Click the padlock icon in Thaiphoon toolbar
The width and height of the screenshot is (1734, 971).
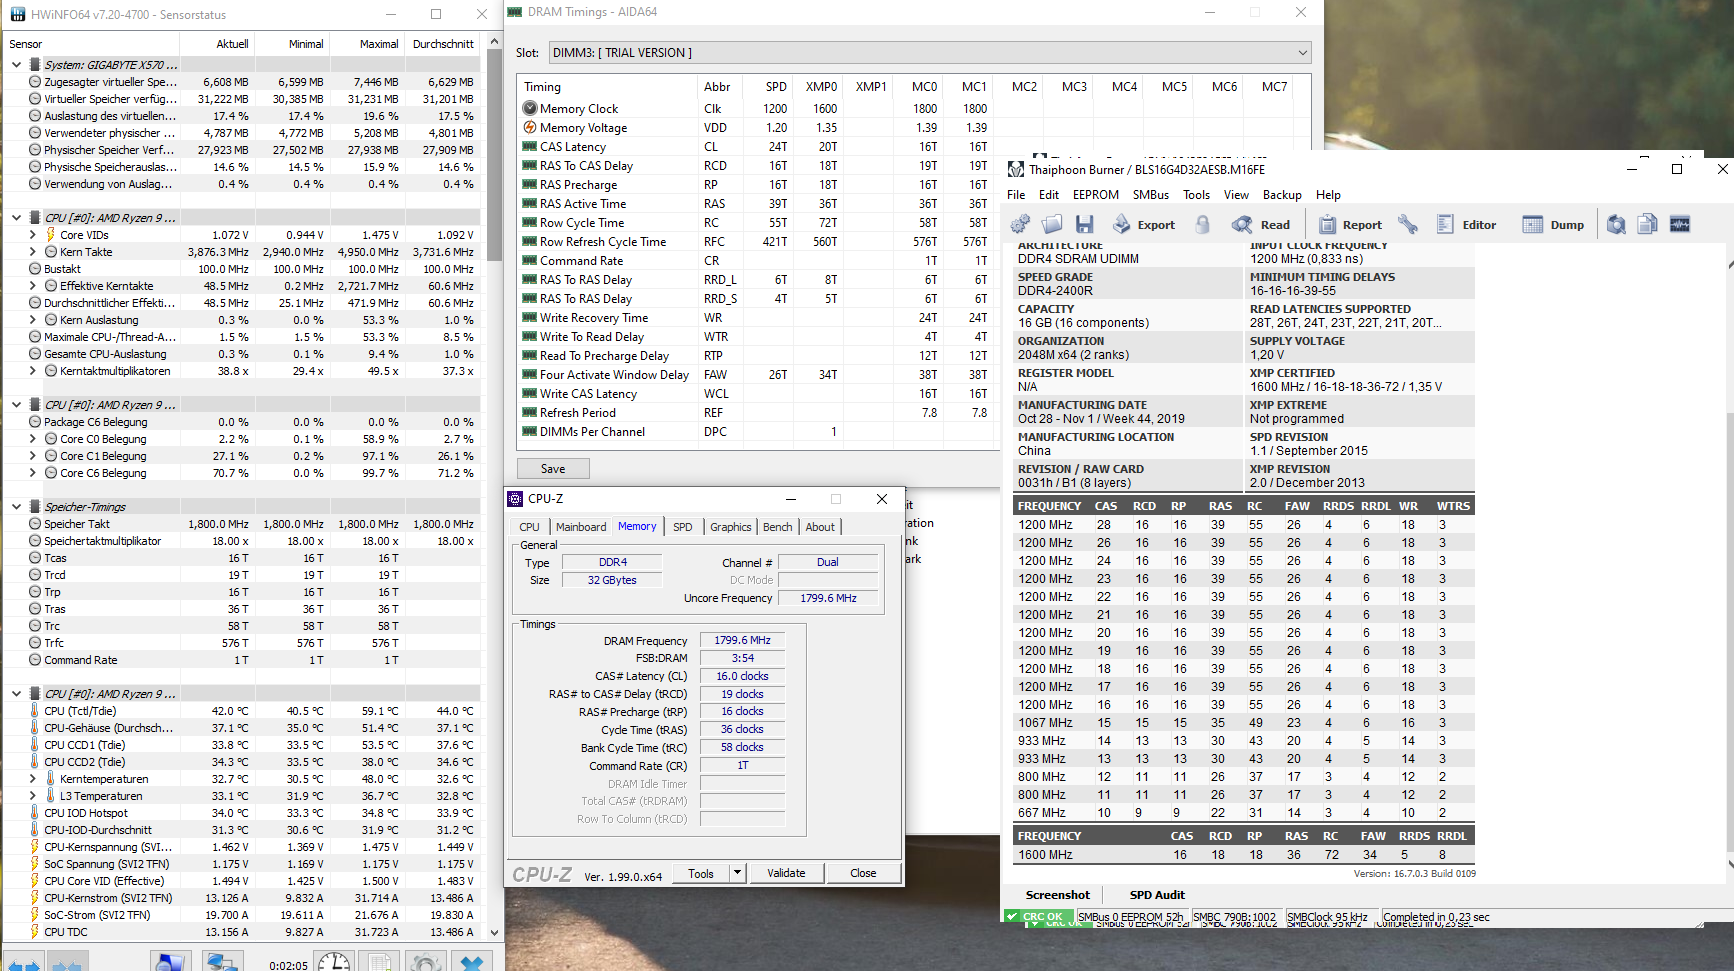(1203, 224)
